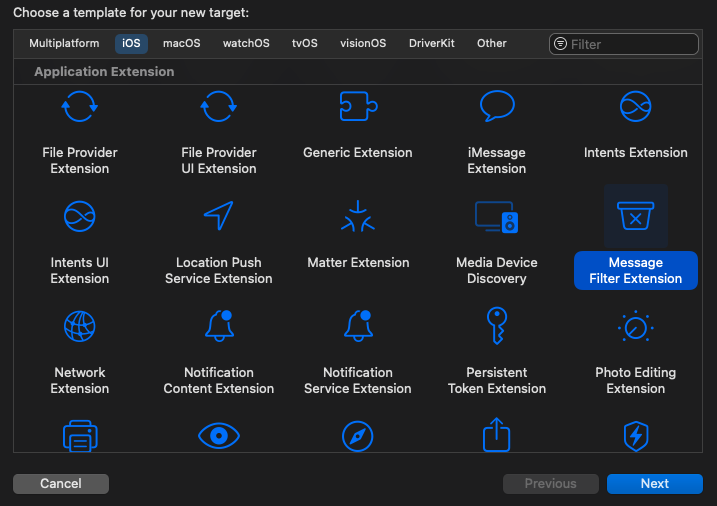Screen dimensions: 717x506
Task: Open the visionOS tab
Action: click(x=363, y=43)
